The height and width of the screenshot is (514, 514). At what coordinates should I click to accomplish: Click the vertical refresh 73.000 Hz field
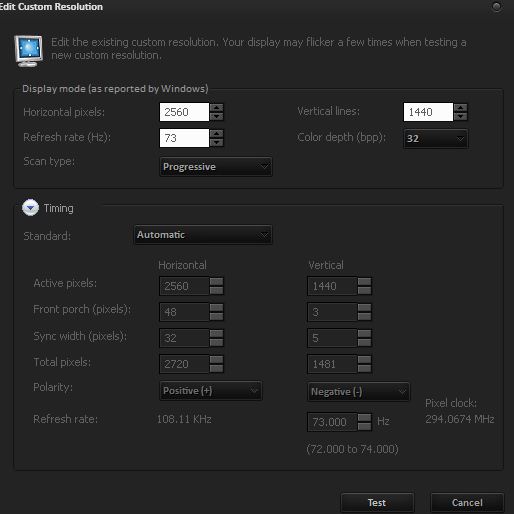pyautogui.click(x=332, y=422)
